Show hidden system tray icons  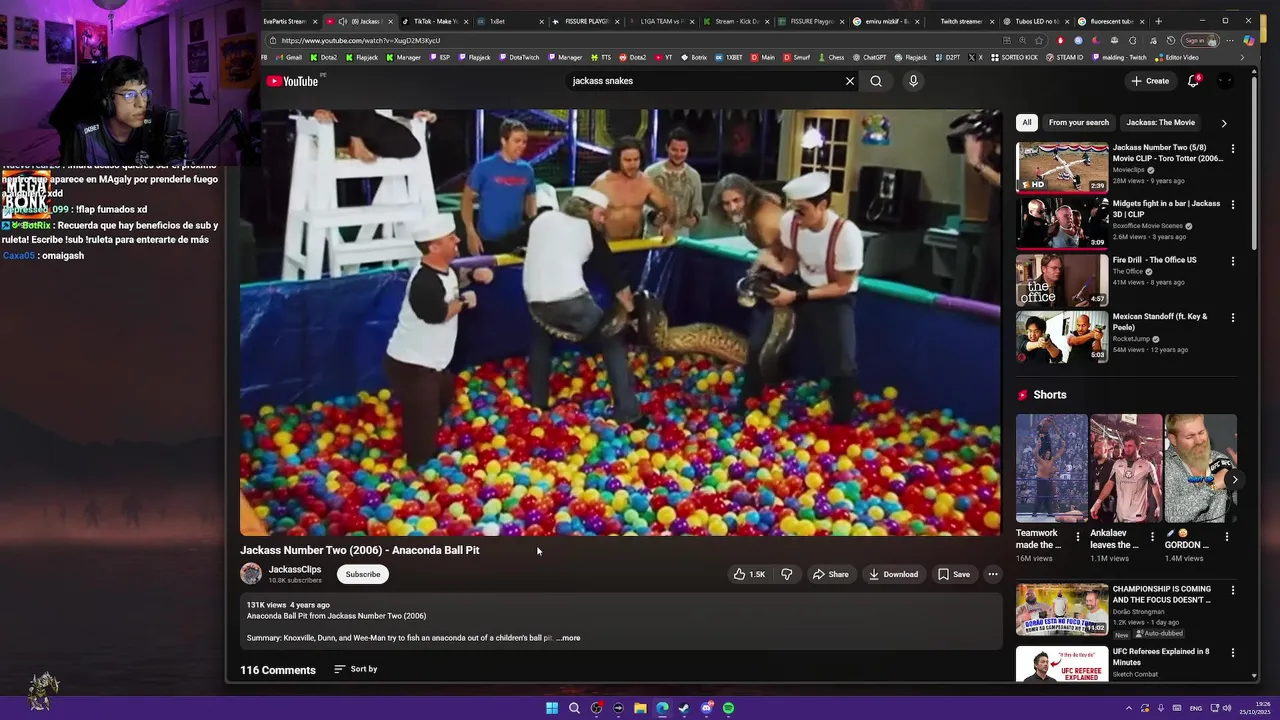click(1130, 708)
